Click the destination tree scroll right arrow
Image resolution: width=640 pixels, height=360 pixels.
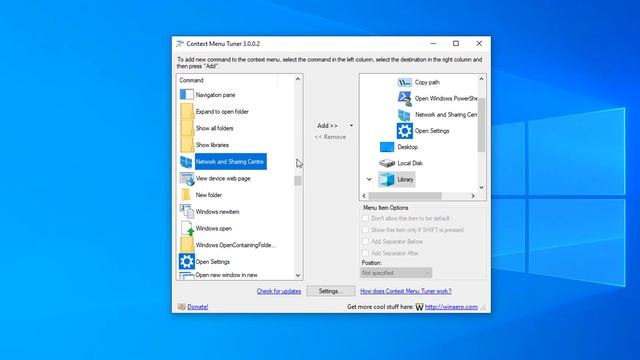click(x=473, y=196)
